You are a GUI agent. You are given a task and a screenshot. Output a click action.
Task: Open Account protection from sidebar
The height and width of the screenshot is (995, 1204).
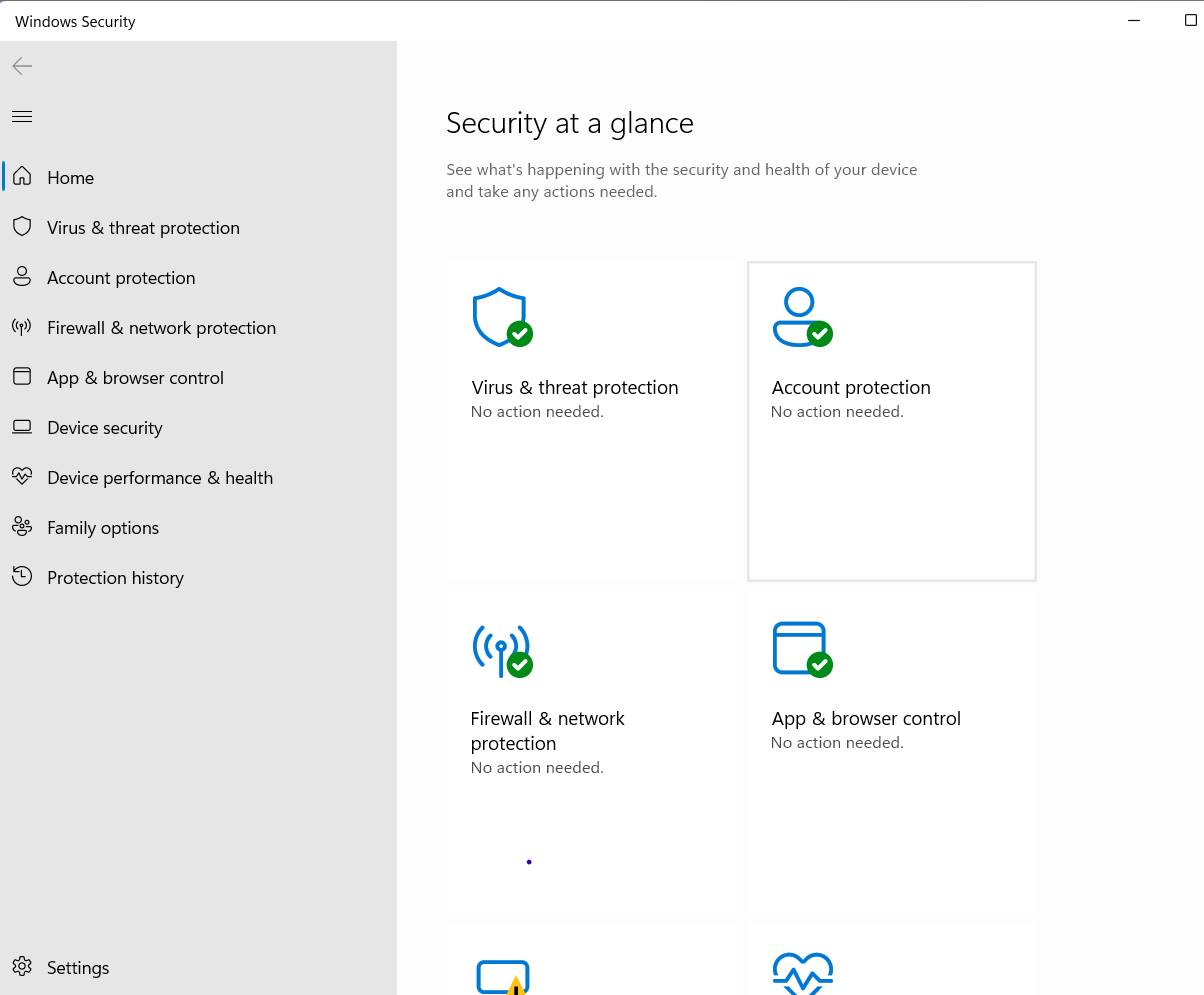(x=121, y=278)
